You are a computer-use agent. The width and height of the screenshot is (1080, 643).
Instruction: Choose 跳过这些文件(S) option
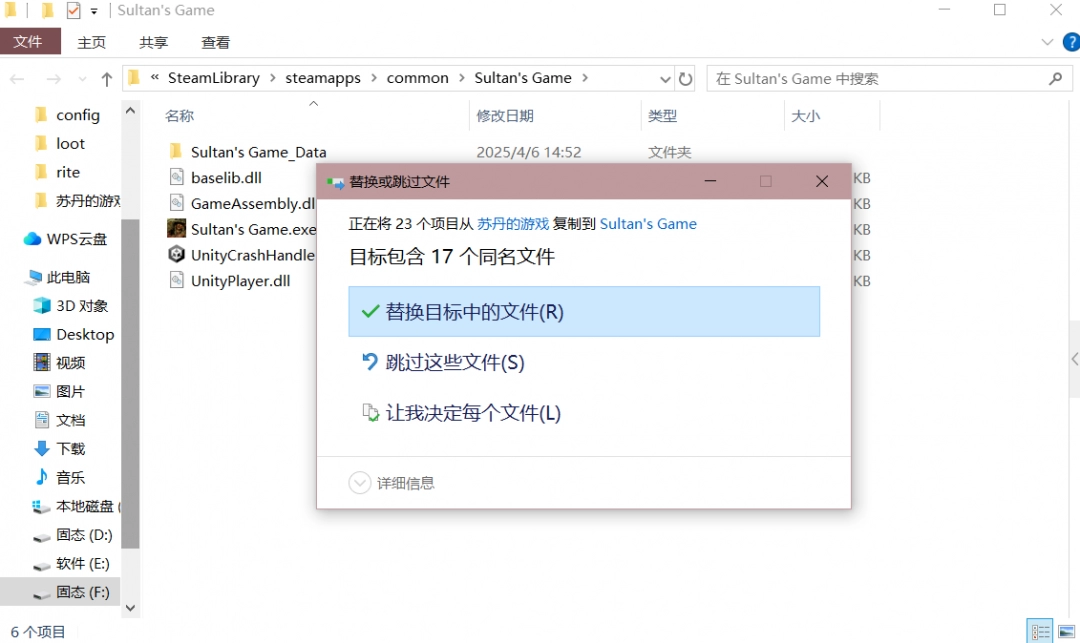click(455, 363)
